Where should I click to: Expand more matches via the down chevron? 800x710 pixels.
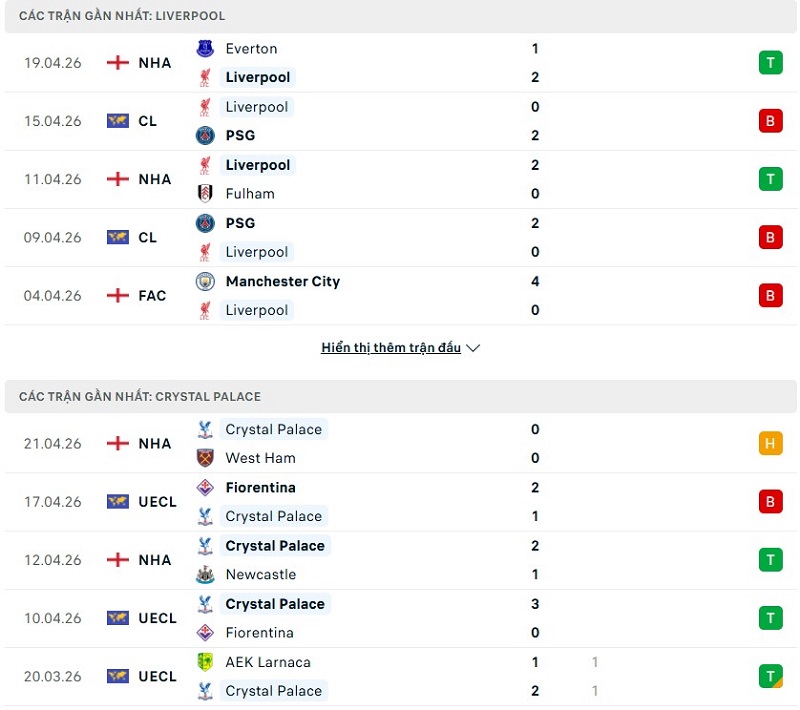tap(472, 348)
